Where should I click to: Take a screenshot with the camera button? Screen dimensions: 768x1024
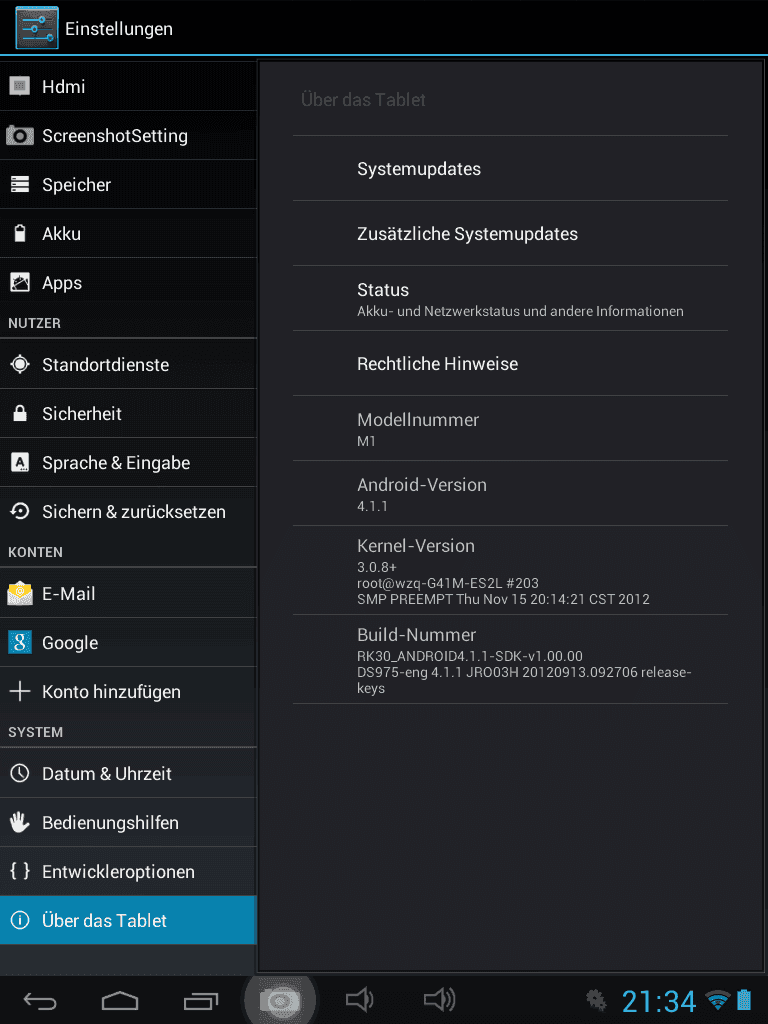click(x=280, y=1000)
